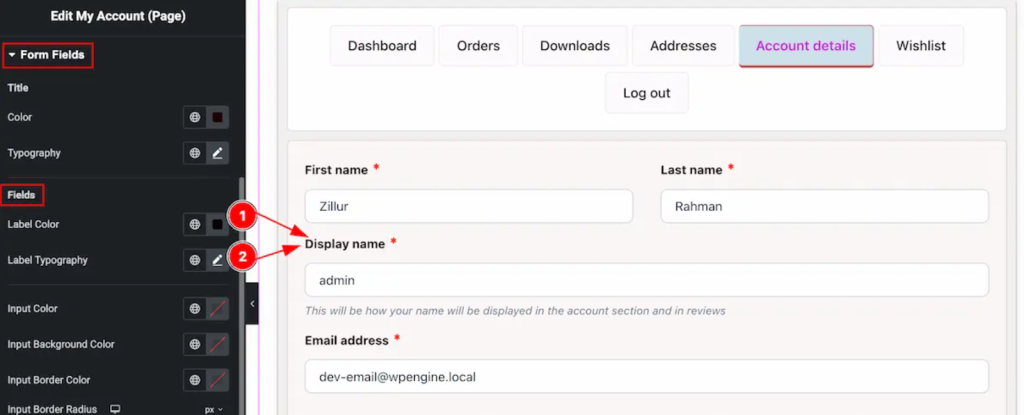
Task: Open px unit dropdown for Input Border Radius
Action: [214, 410]
